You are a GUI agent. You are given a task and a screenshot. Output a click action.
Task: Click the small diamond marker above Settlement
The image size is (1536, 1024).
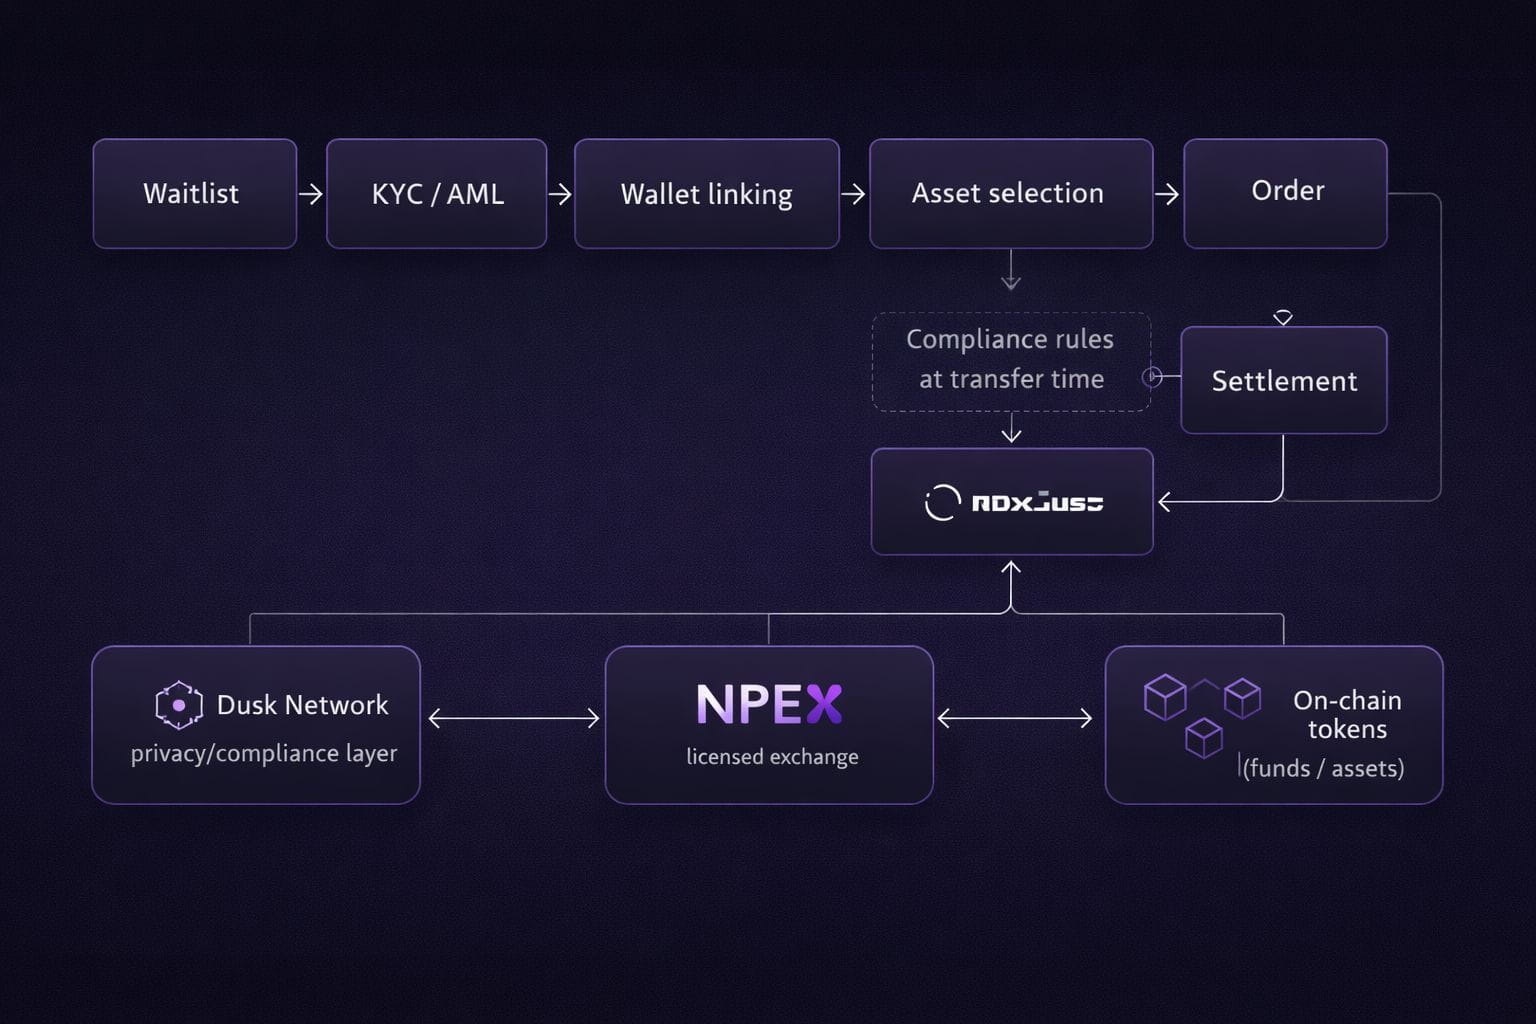point(1283,318)
